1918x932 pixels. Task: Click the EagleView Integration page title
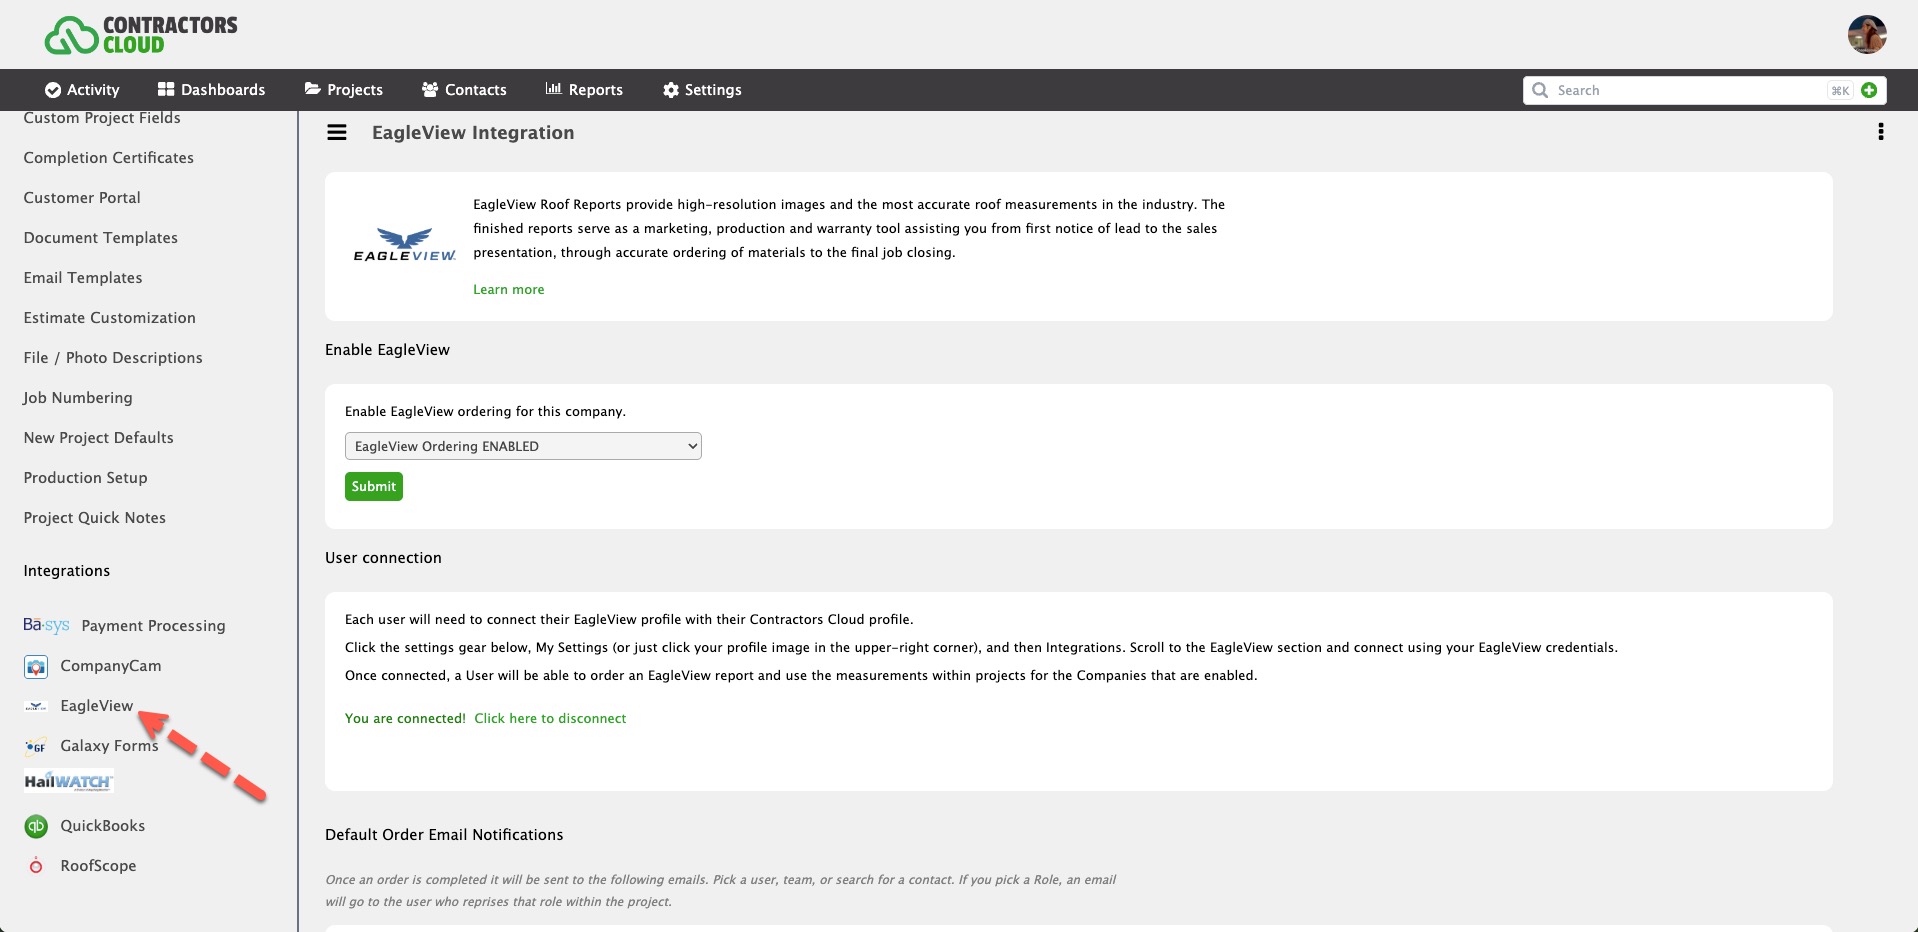tap(473, 133)
